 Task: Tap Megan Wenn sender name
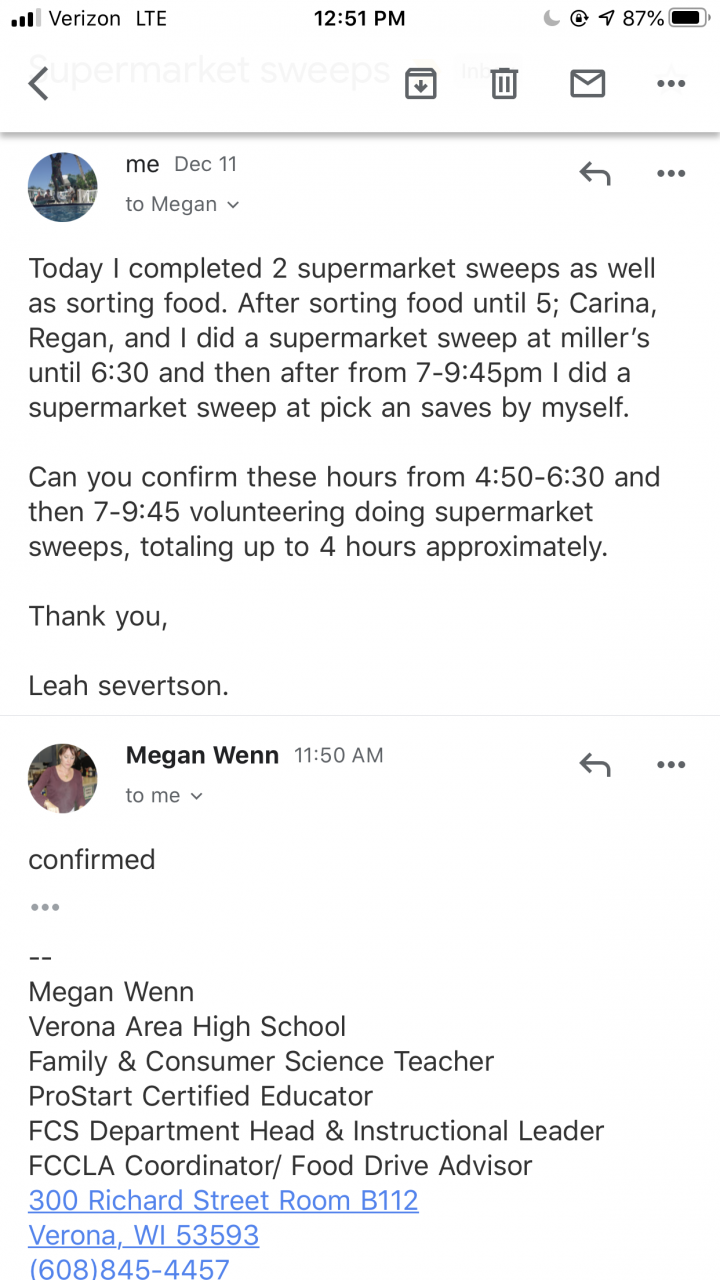pos(202,756)
